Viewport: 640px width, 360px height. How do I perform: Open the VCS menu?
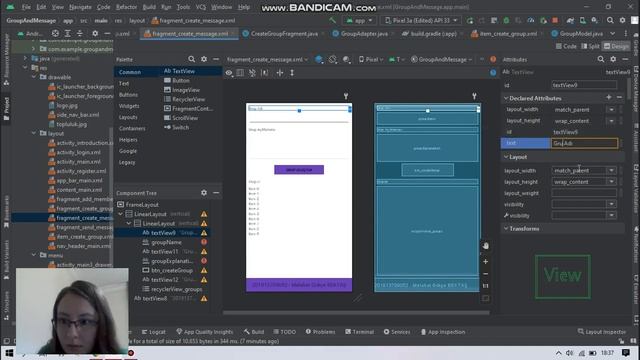click(200, 7)
